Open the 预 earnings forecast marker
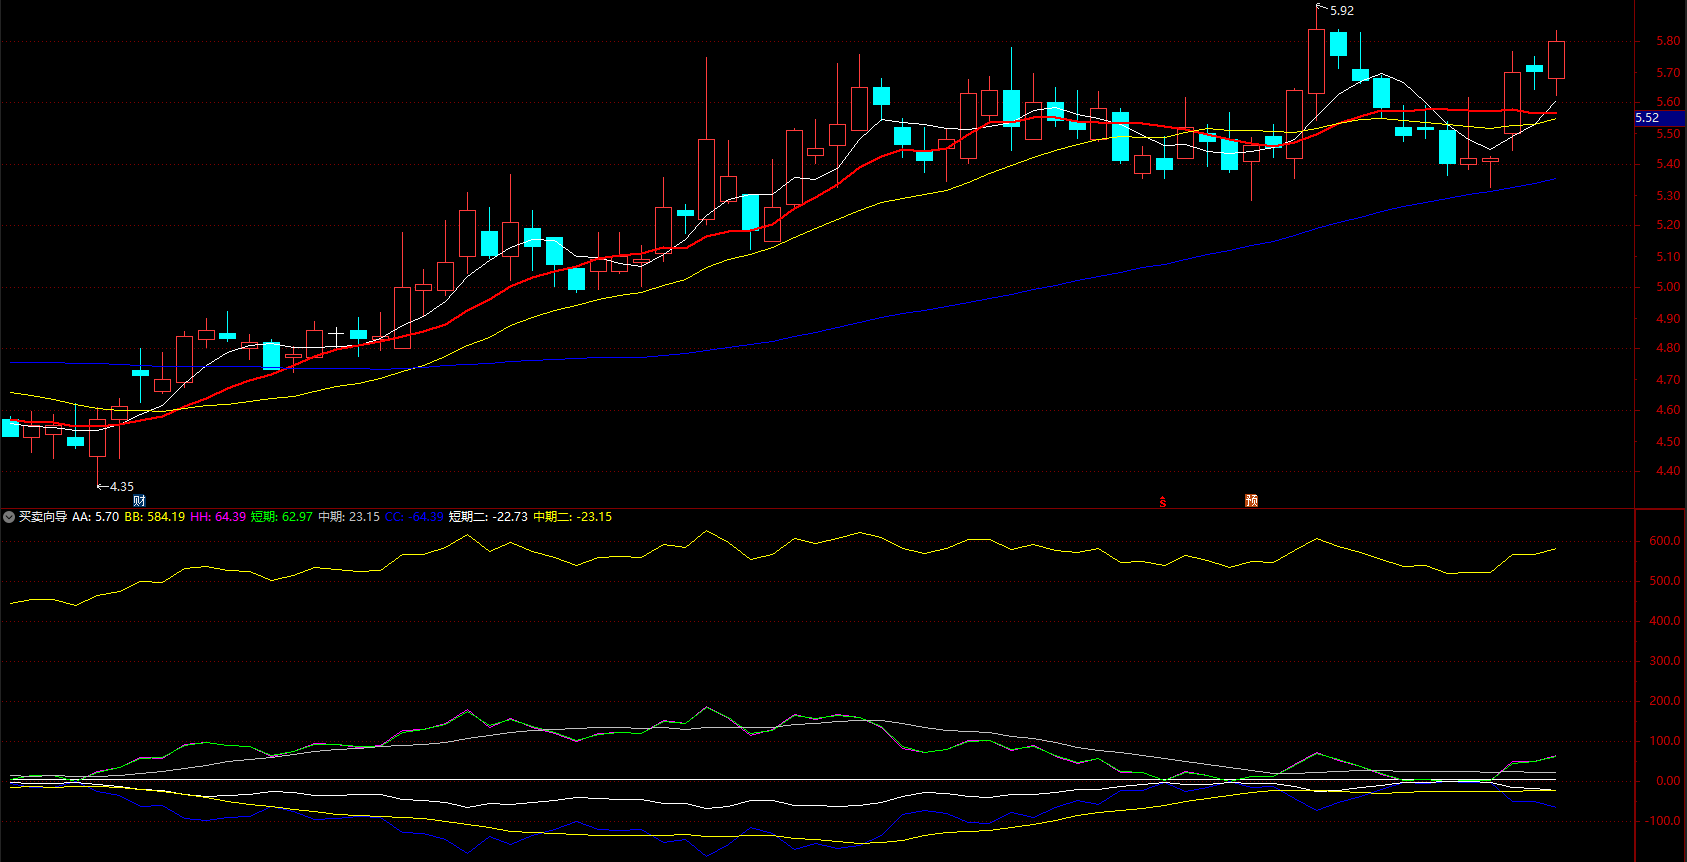Viewport: 1687px width, 862px height. pos(1251,501)
